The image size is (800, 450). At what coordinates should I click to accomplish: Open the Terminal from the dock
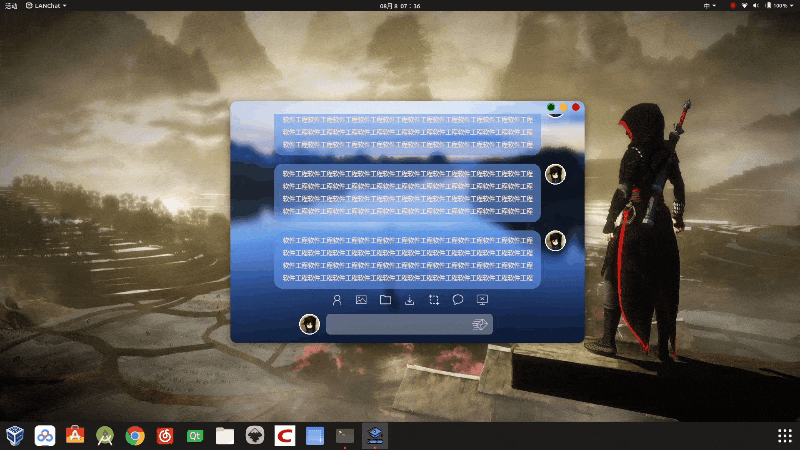pos(345,436)
